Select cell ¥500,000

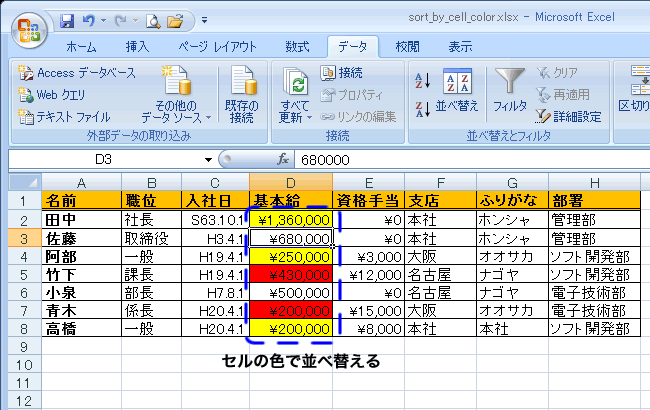tap(291, 293)
